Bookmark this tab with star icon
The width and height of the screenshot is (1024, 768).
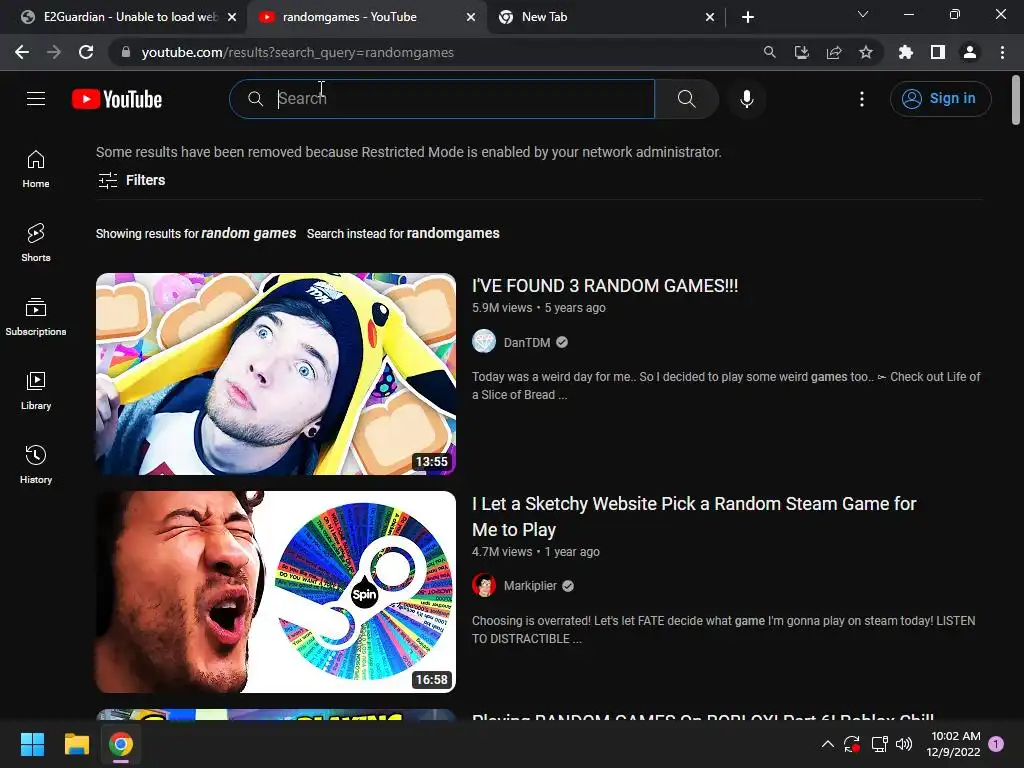point(866,52)
